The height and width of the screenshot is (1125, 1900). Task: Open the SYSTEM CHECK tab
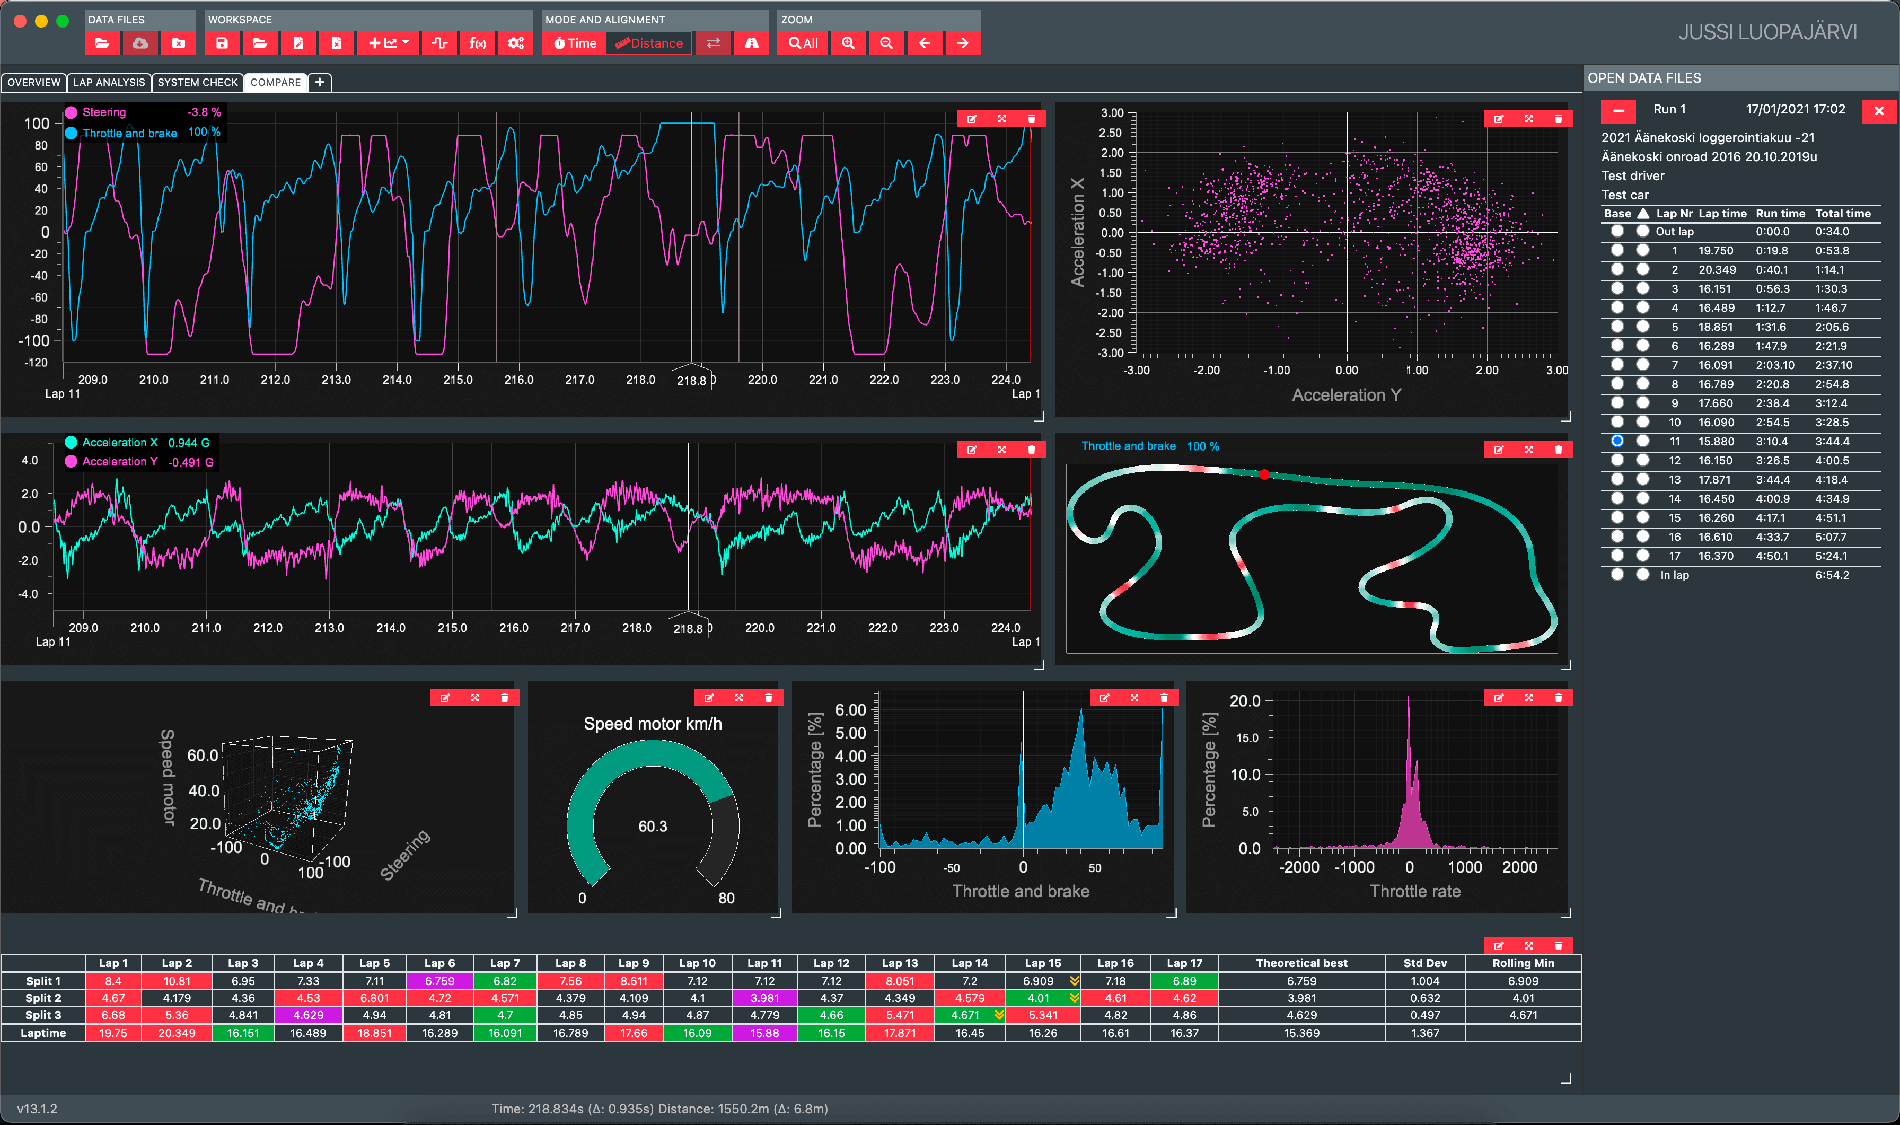197,82
